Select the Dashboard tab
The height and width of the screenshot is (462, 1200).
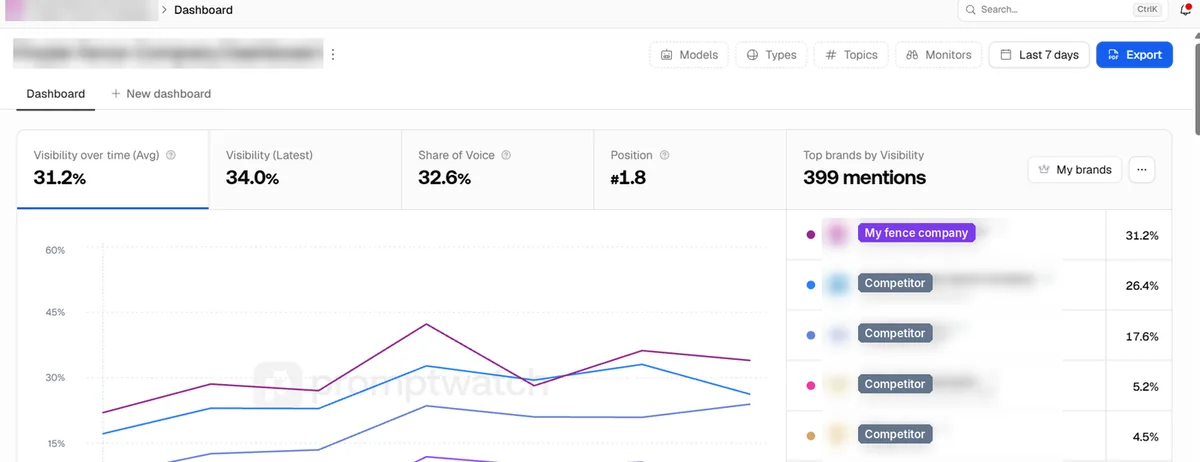click(56, 93)
